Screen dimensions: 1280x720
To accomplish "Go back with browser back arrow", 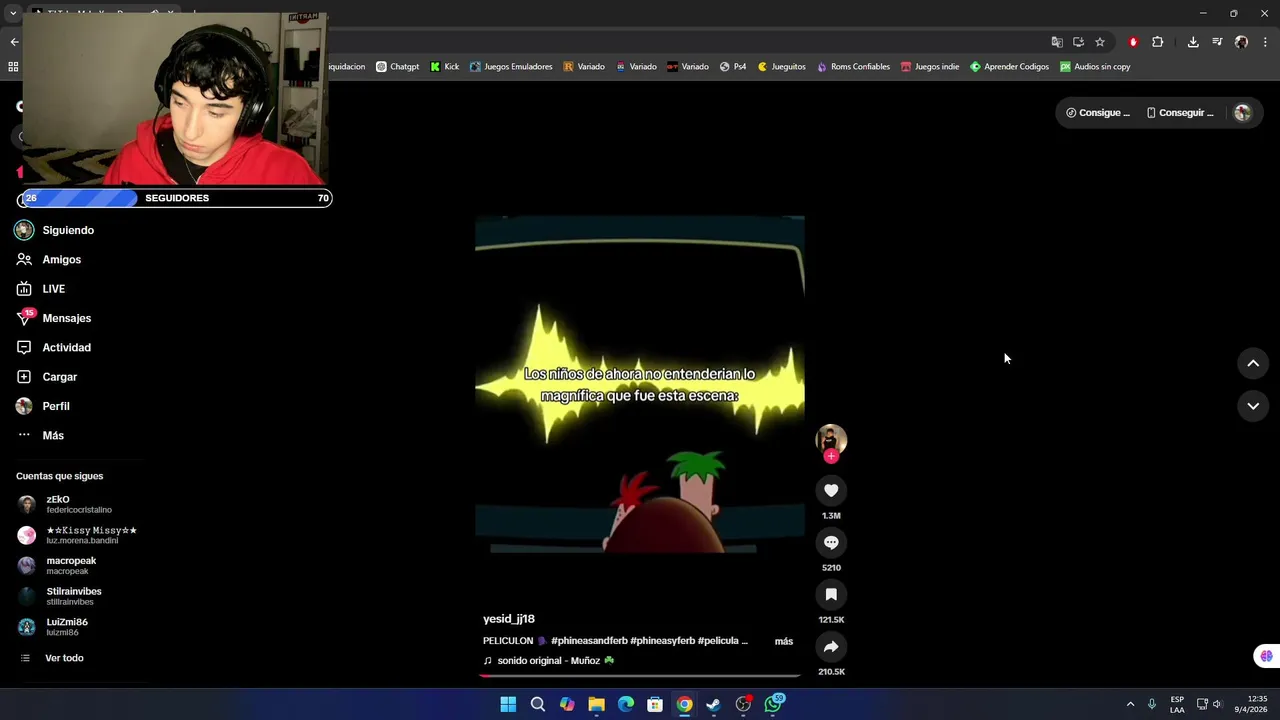I will pos(14,42).
